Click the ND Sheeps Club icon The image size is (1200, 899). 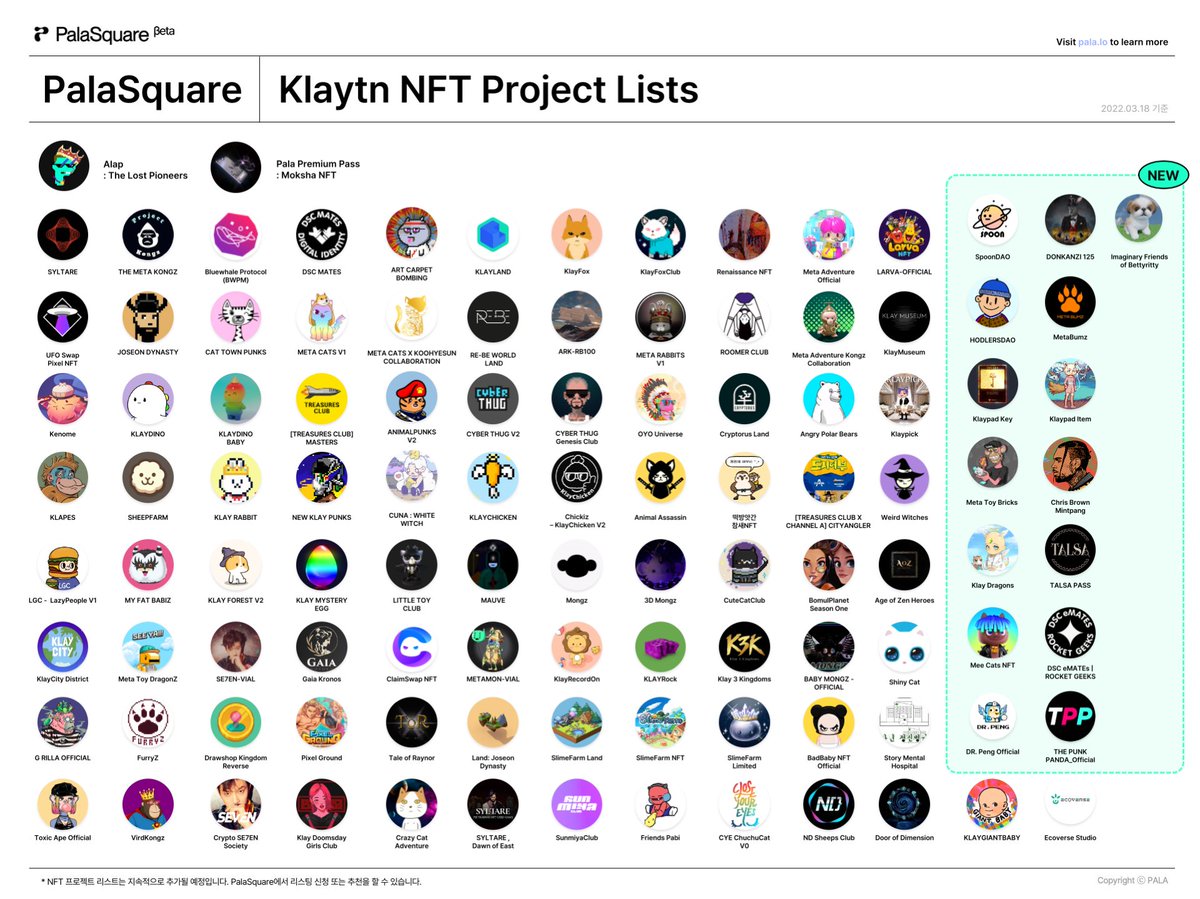click(829, 804)
